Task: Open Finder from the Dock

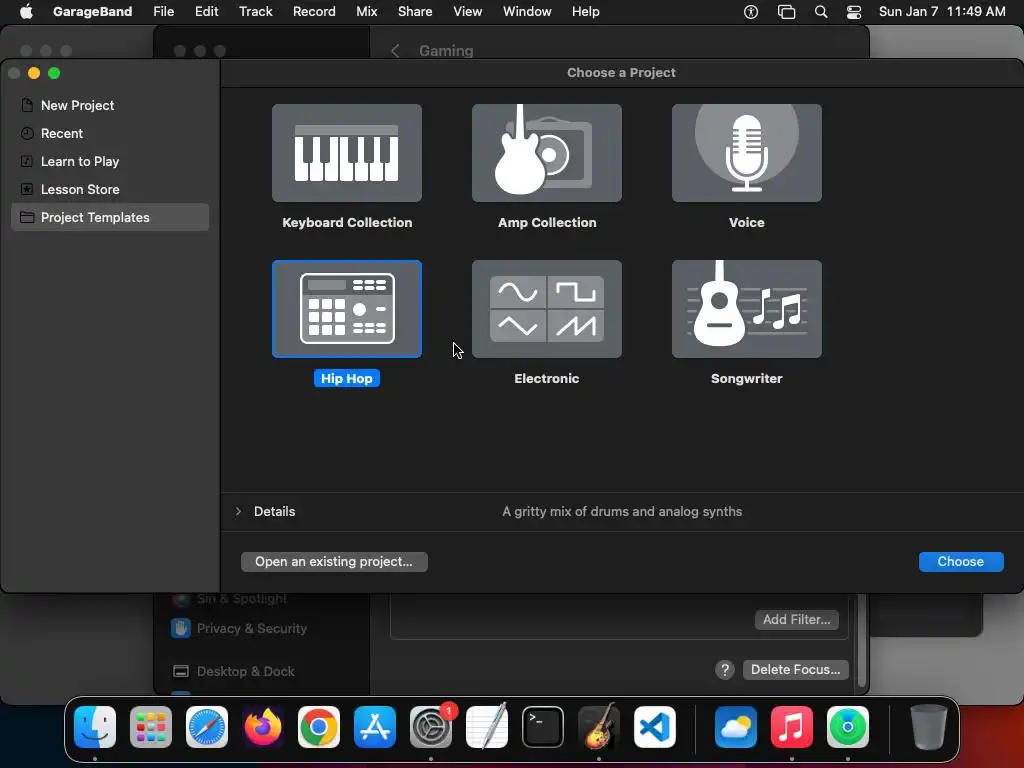Action: tap(95, 727)
